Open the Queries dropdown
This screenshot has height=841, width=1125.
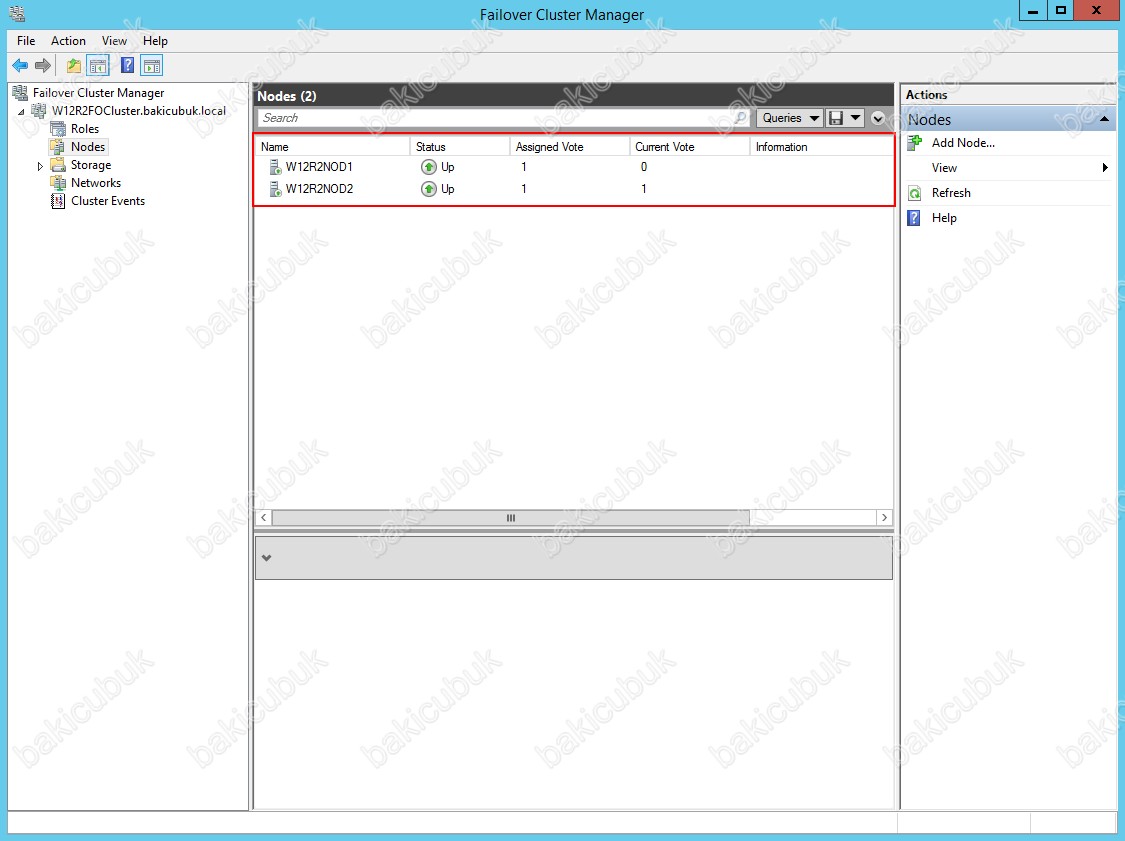(789, 118)
